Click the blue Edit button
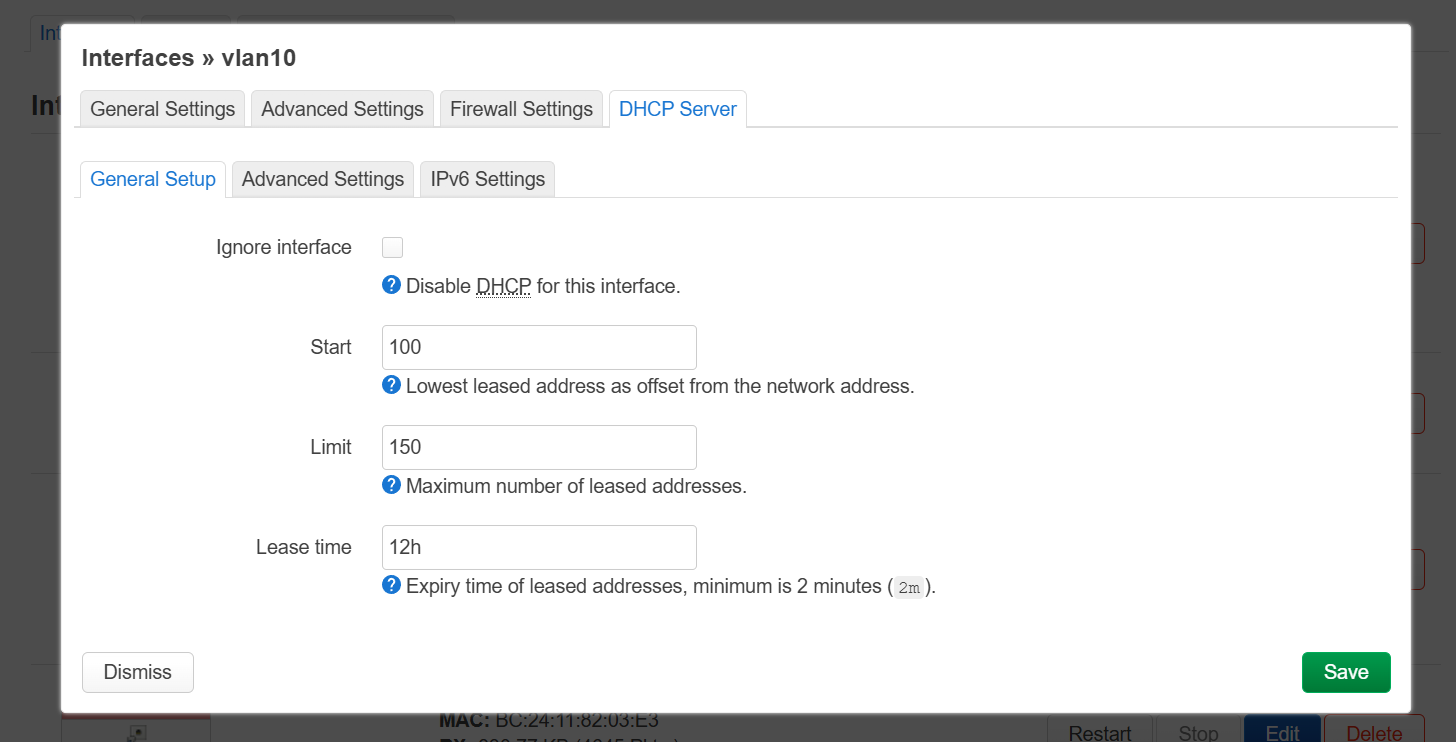The width and height of the screenshot is (1456, 742). click(x=1282, y=731)
